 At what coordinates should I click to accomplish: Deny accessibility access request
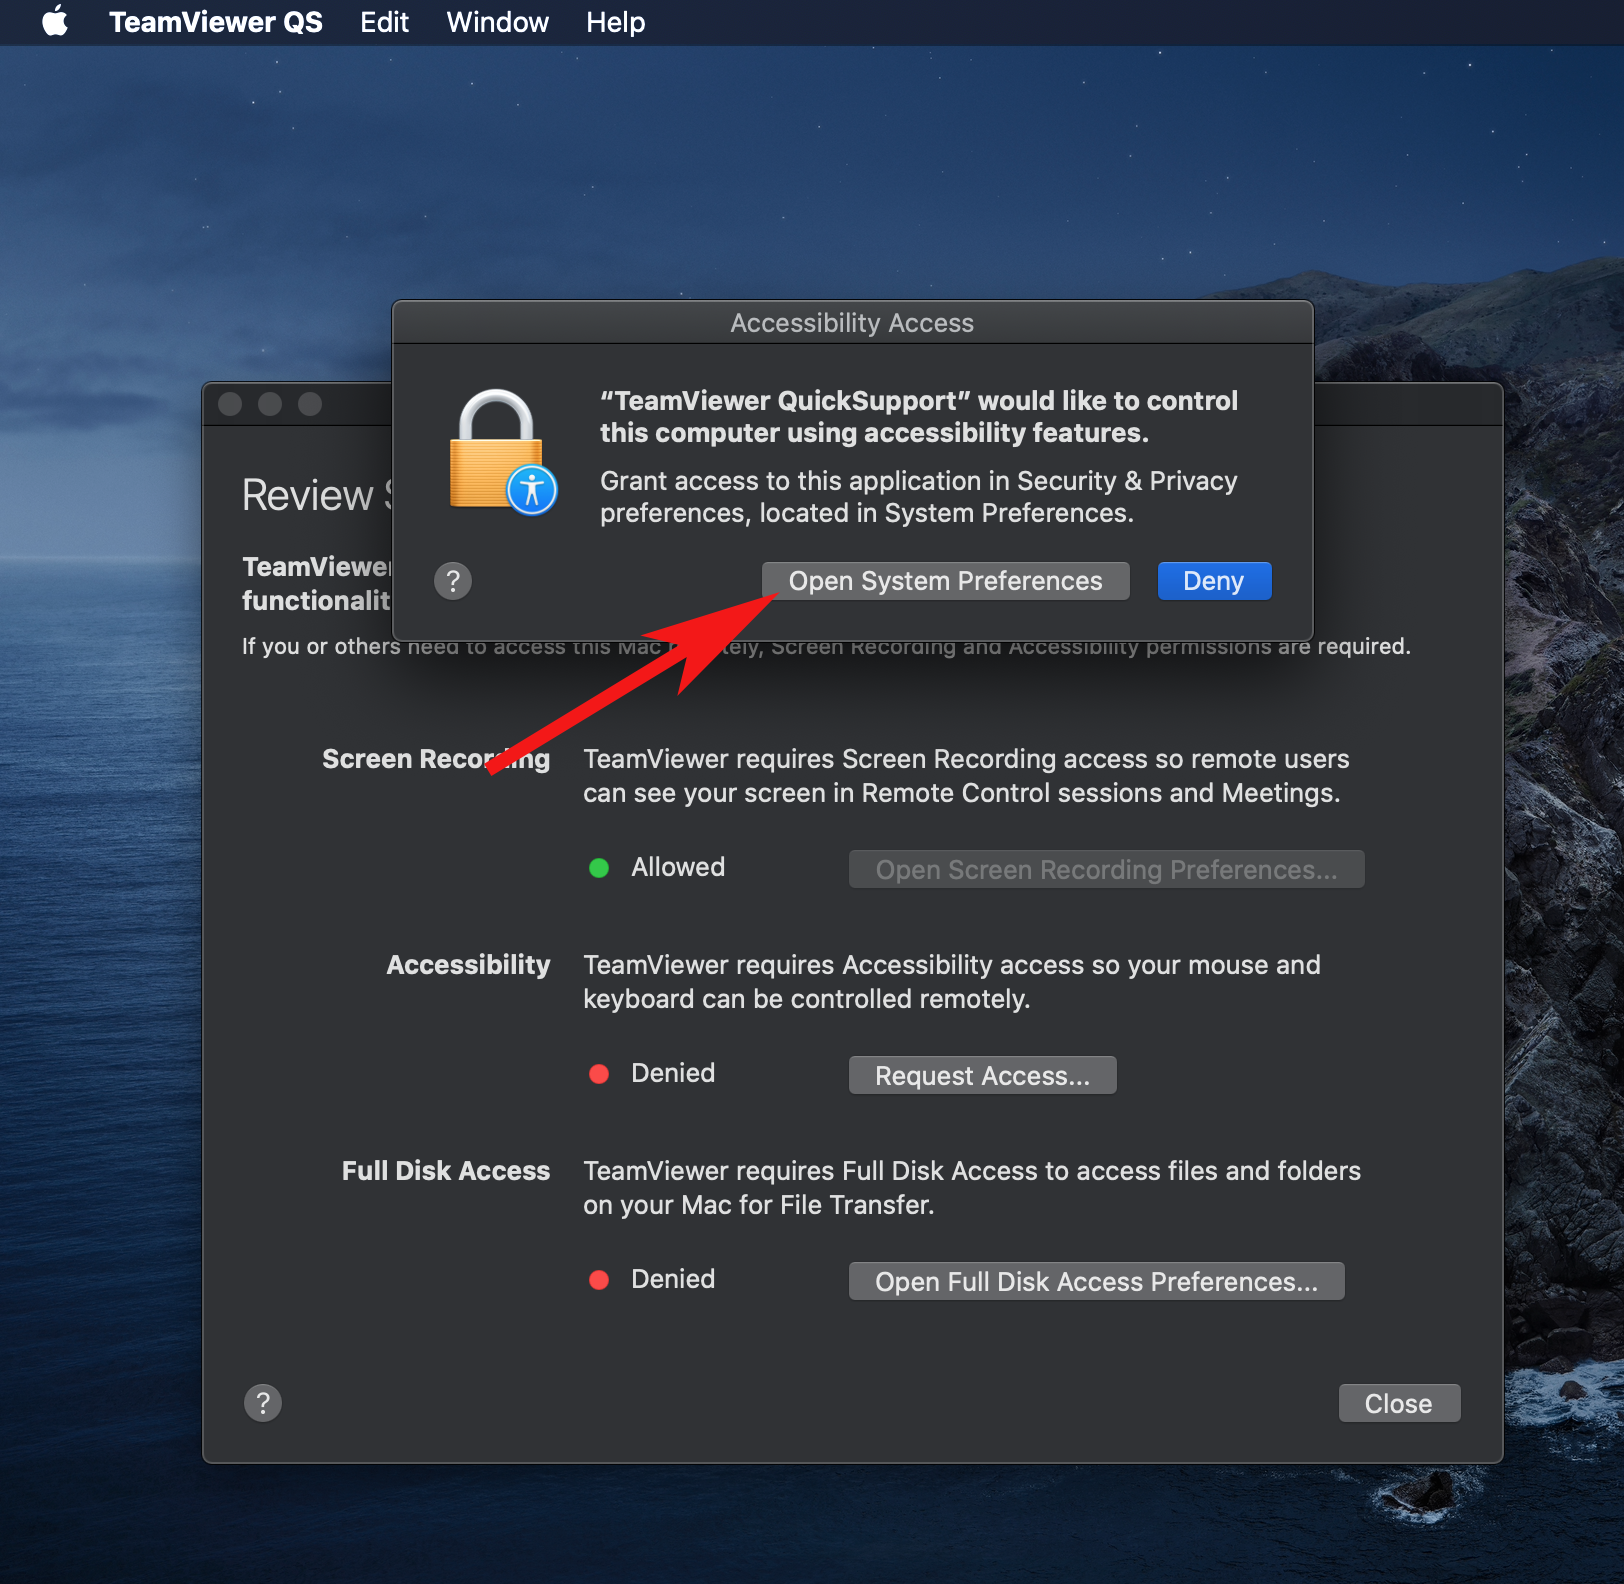(x=1214, y=581)
